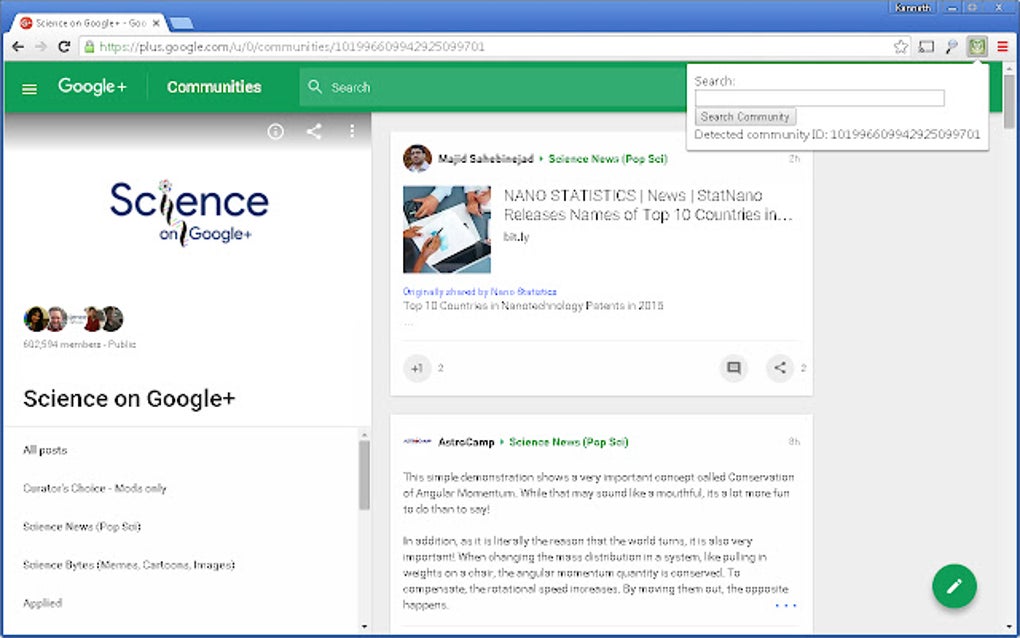Open the Chrome menu (red hamburger icon)
Image resolution: width=1020 pixels, height=638 pixels.
pyautogui.click(x=1002, y=47)
